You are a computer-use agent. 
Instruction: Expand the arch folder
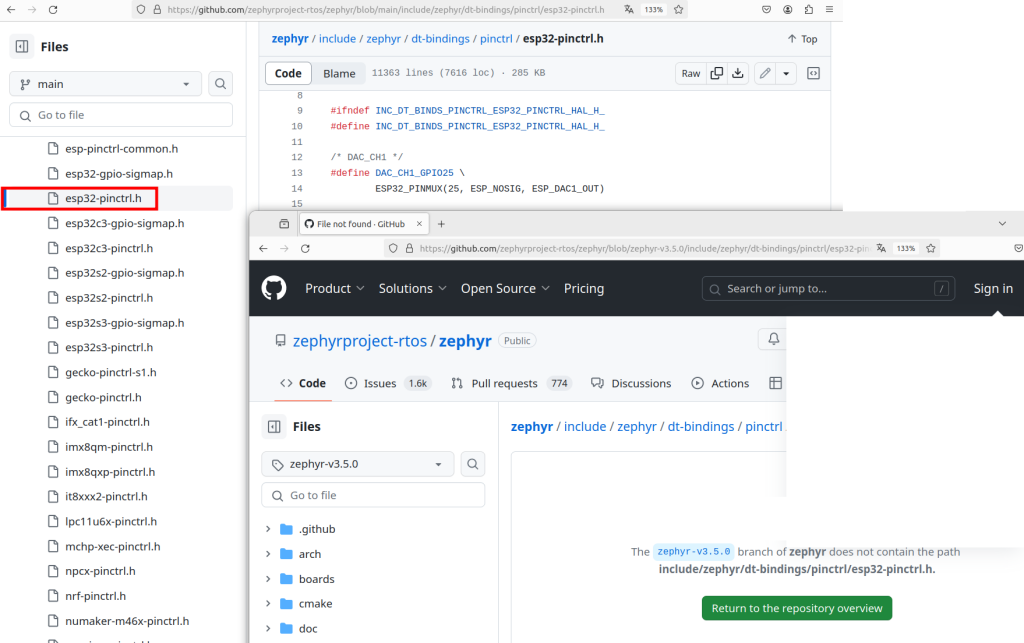tap(268, 554)
